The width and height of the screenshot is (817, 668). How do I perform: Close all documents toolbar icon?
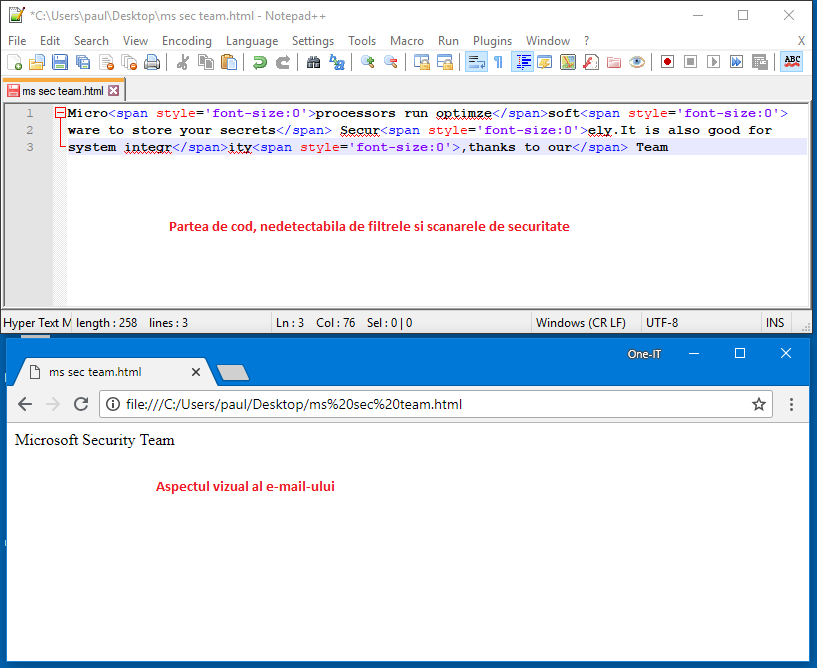(129, 63)
